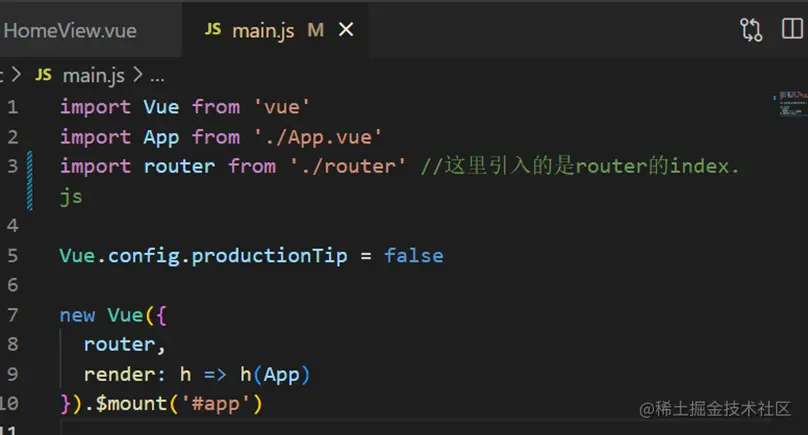Click $mount on line 10
Image resolution: width=808 pixels, height=435 pixels.
point(131,404)
